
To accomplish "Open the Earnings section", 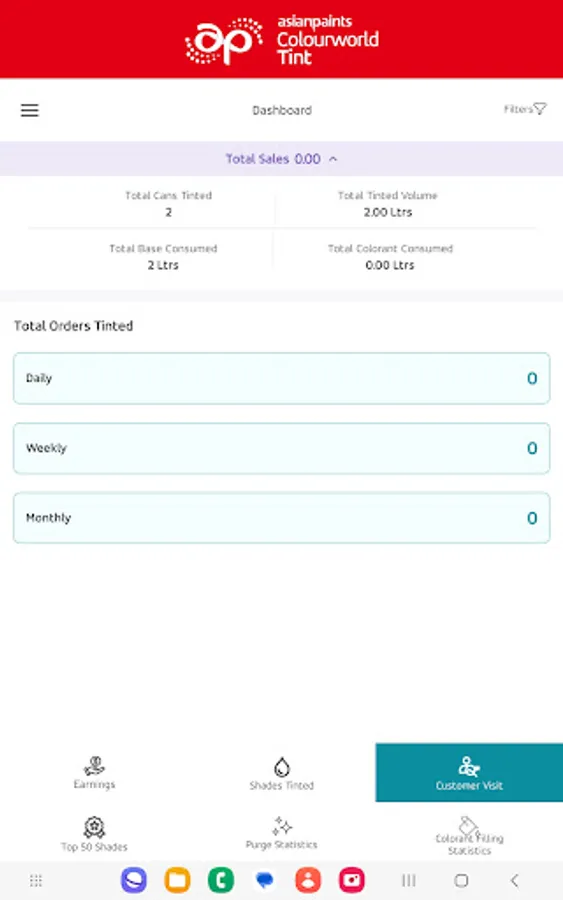I will 94,773.
